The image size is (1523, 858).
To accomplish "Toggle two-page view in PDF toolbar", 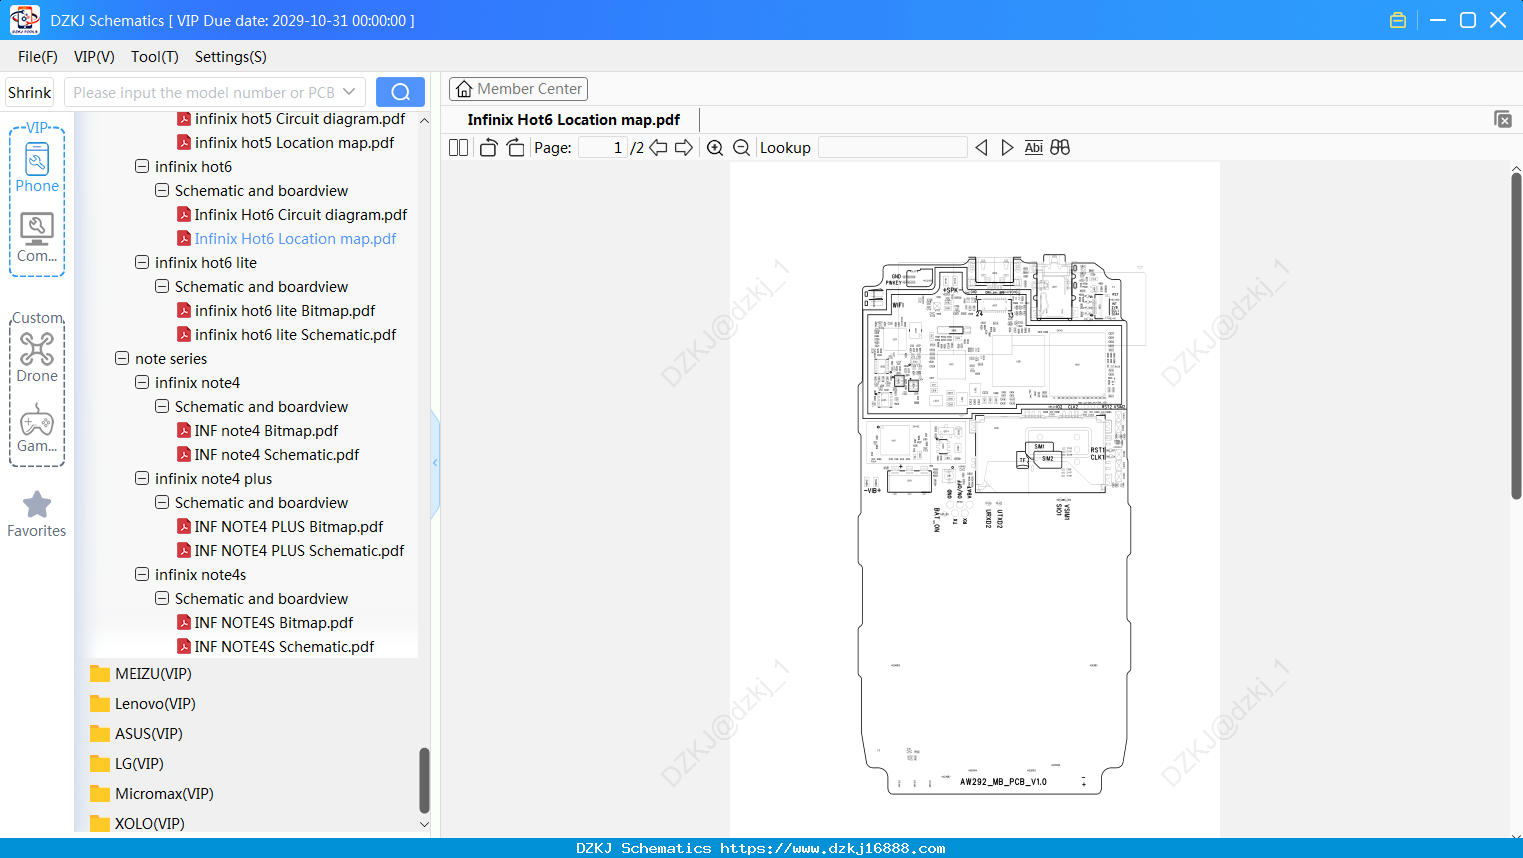I will tap(458, 148).
